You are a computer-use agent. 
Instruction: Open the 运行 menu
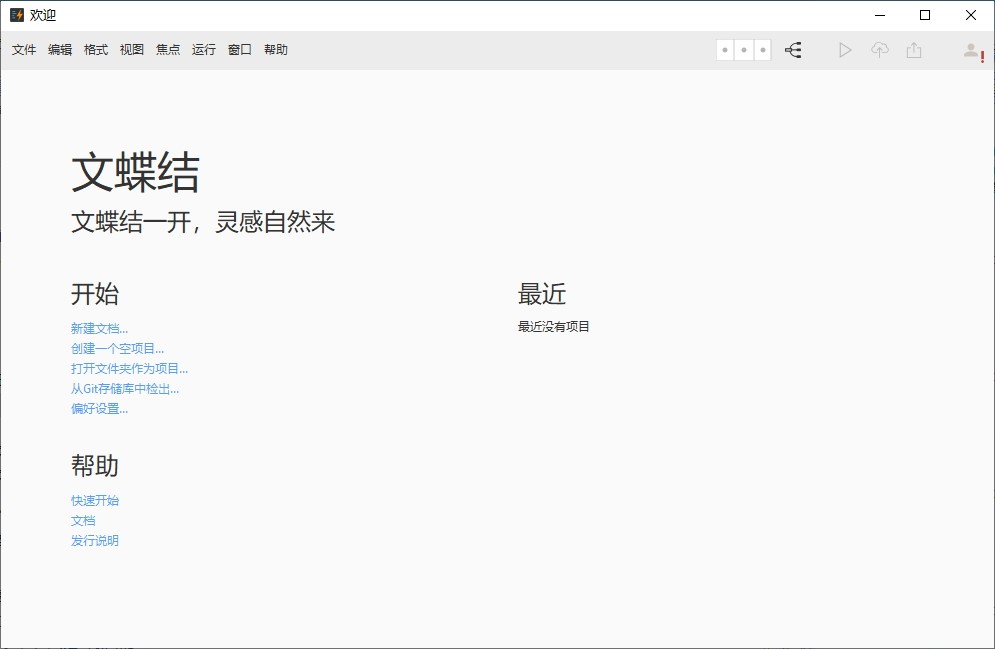pos(203,49)
